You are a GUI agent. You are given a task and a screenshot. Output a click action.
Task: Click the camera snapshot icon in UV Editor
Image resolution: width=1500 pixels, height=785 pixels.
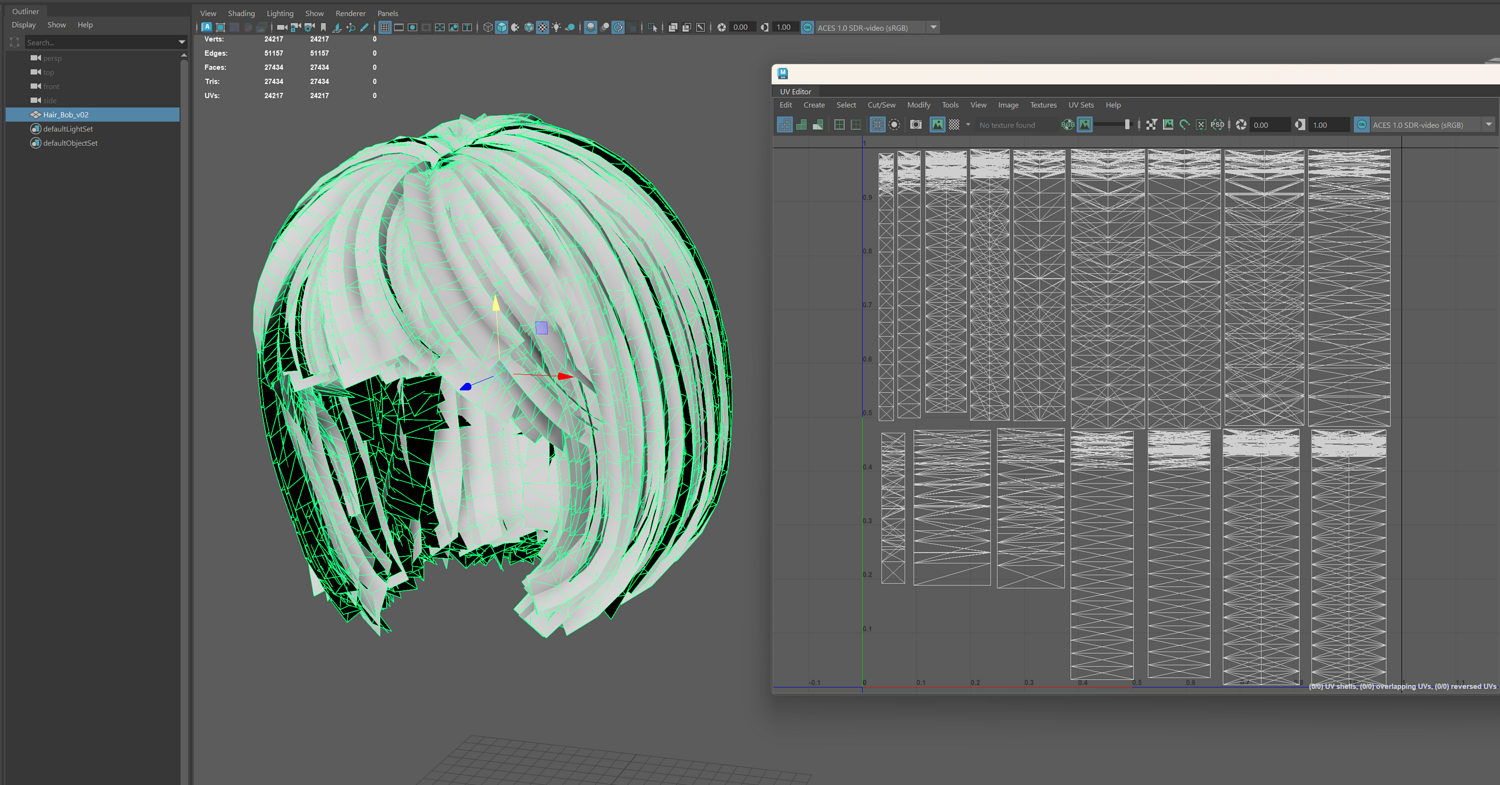point(915,125)
